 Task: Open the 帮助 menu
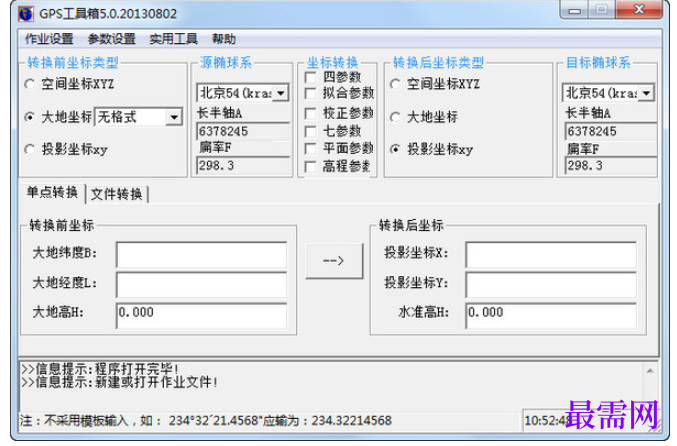[x=224, y=39]
